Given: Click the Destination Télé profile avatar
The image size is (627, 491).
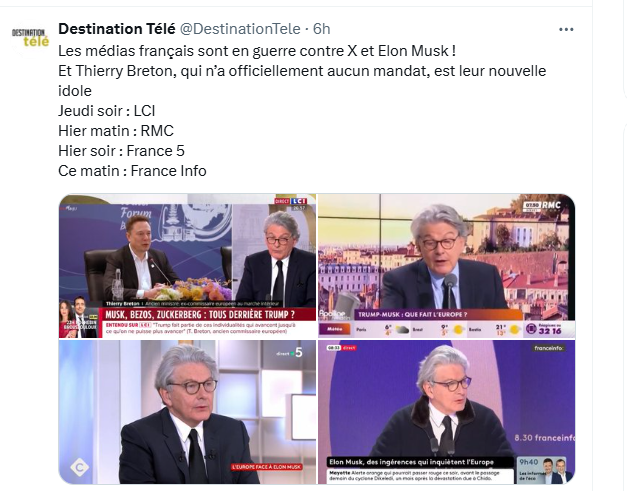Looking at the screenshot, I should (x=30, y=39).
